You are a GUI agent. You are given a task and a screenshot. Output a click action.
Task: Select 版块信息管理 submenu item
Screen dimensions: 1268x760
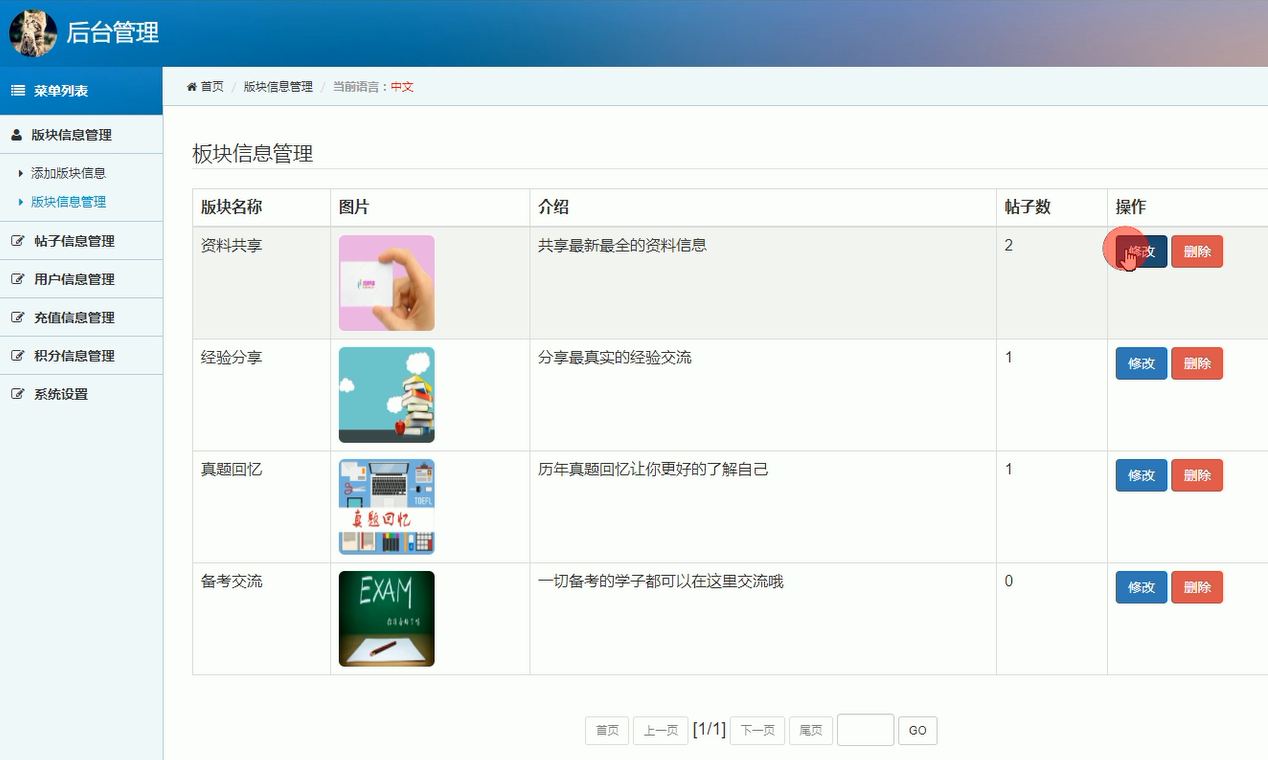(x=68, y=202)
